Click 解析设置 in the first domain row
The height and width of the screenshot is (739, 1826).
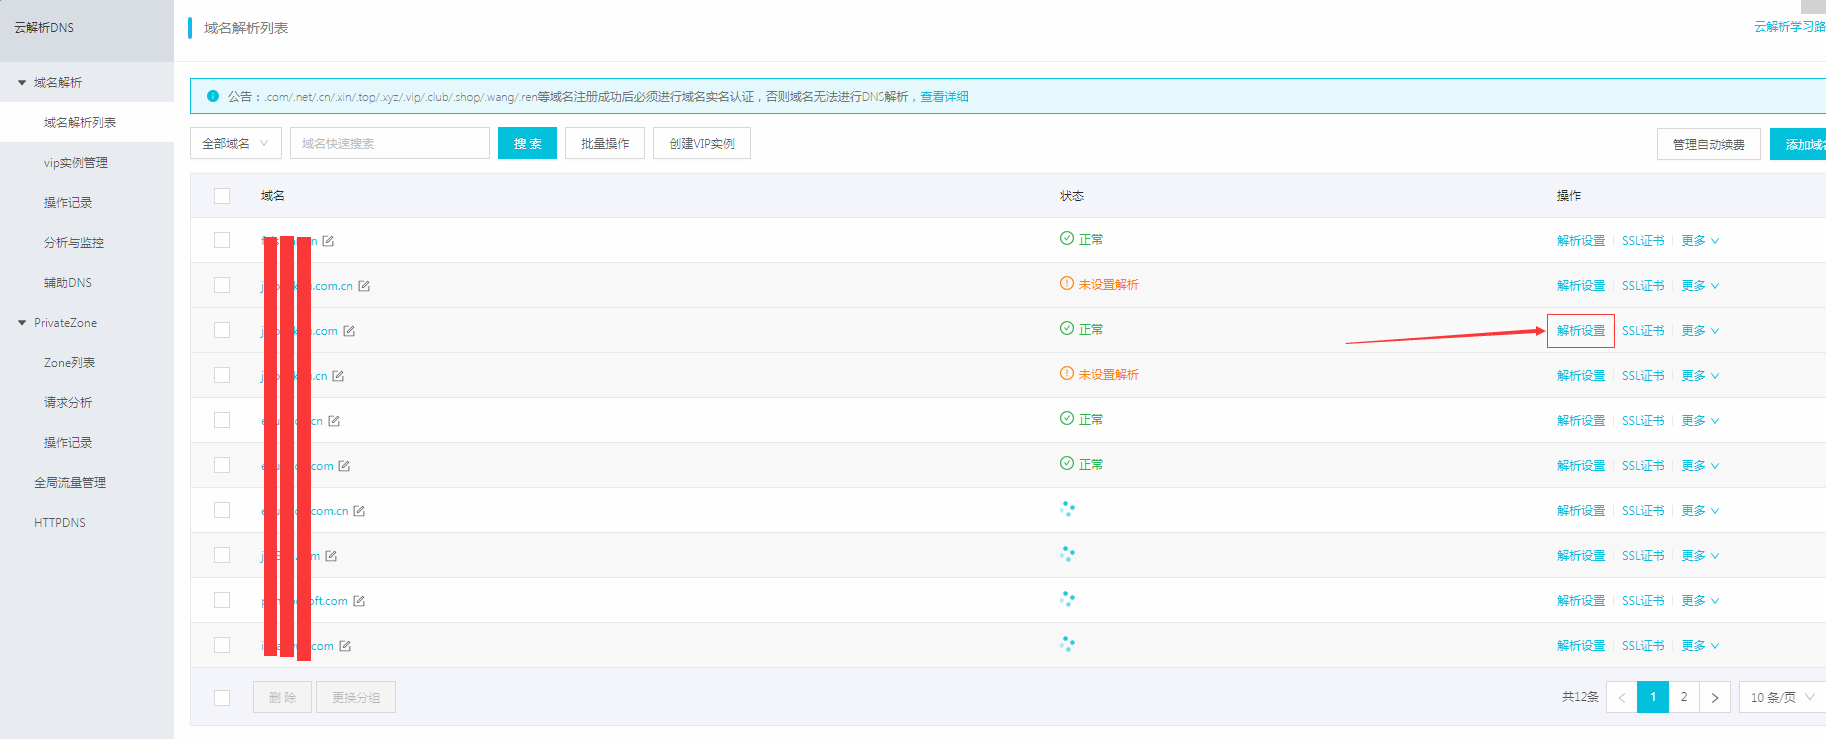1581,241
